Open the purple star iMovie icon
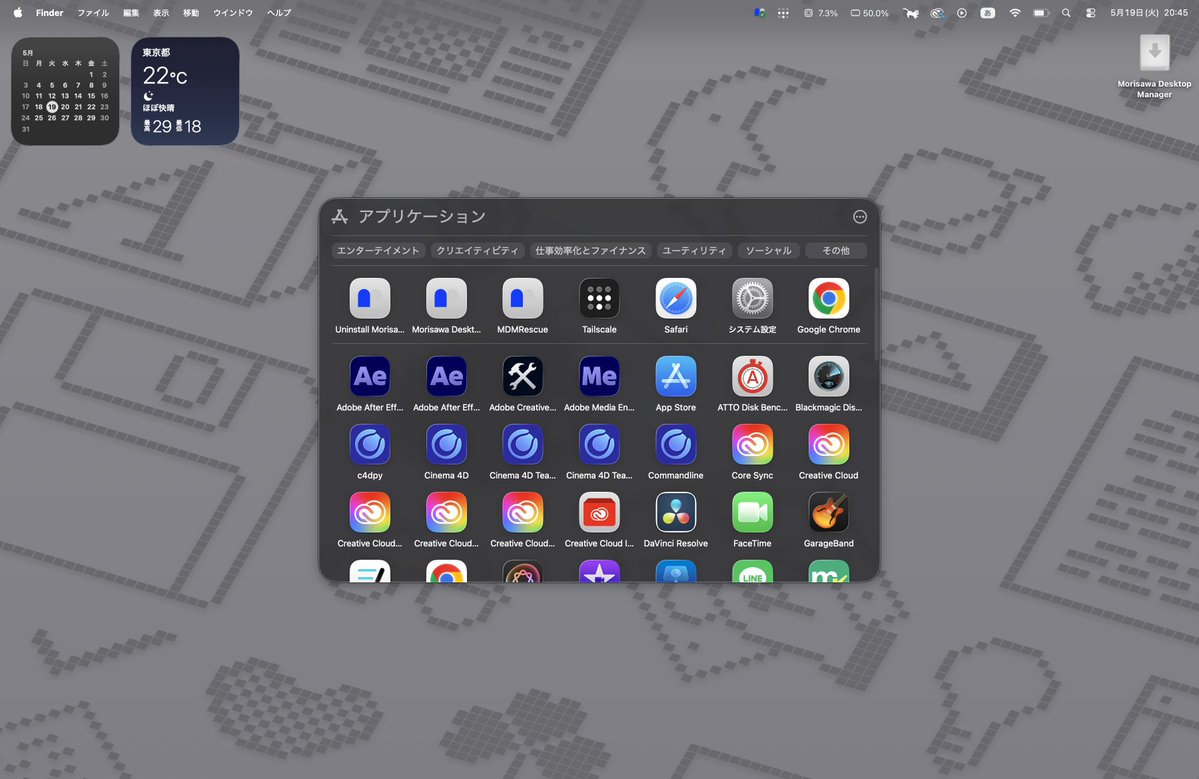1199x779 pixels. [600, 572]
